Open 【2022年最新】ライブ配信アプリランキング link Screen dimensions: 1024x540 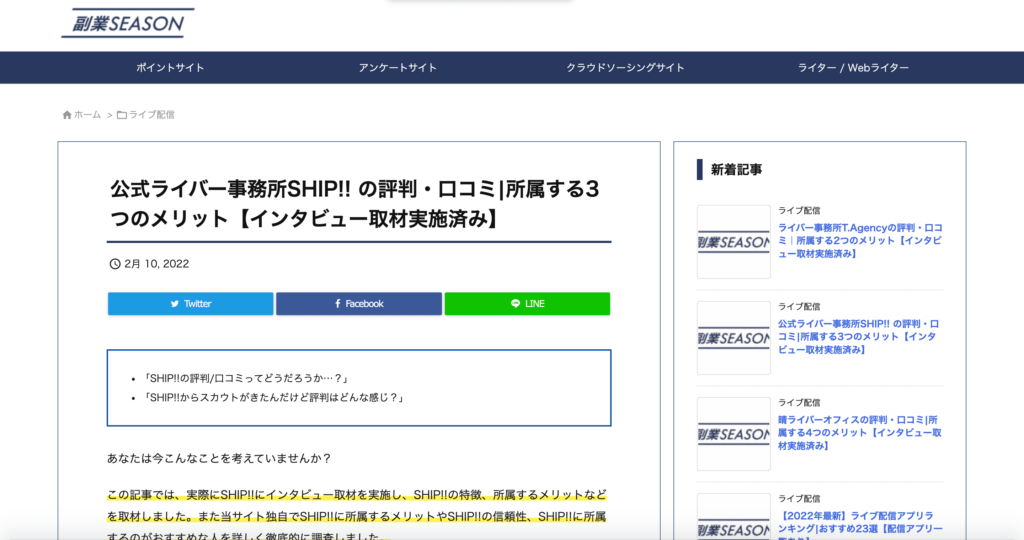tap(859, 526)
